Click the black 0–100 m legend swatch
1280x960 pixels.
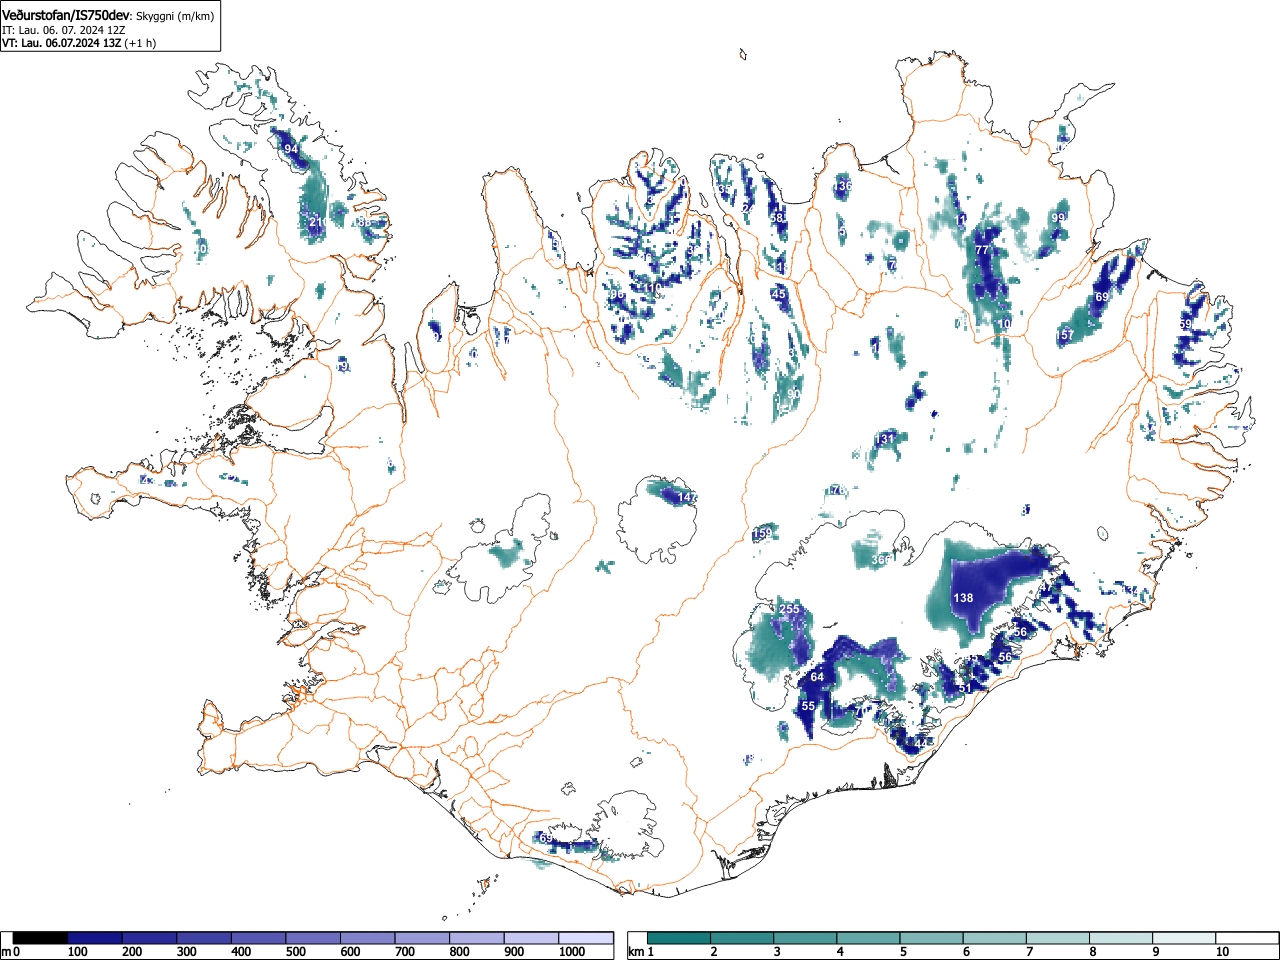click(41, 938)
